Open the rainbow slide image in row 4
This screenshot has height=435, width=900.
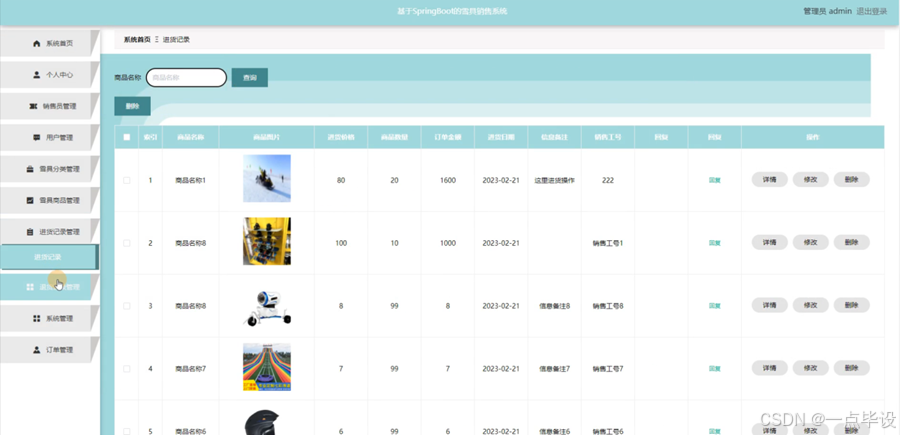pos(267,367)
